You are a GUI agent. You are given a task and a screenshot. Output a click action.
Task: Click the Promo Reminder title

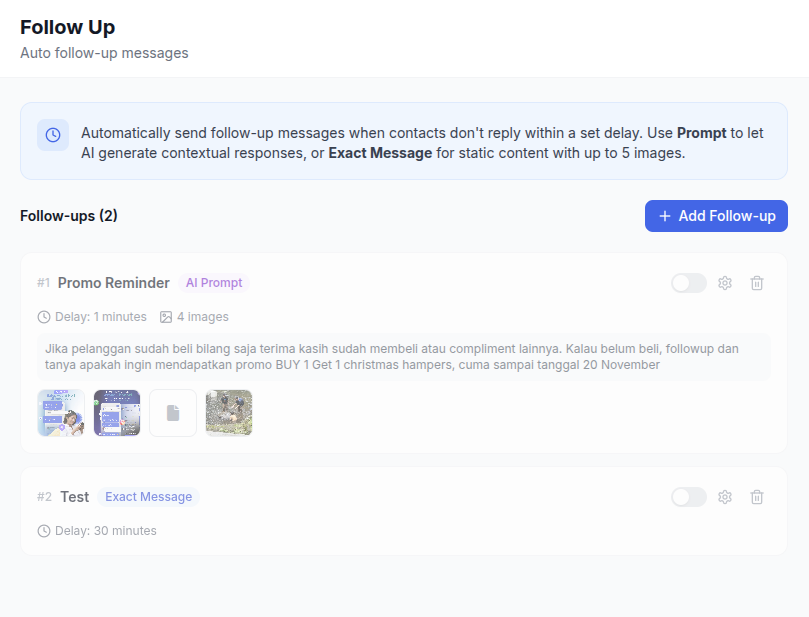[x=114, y=283]
